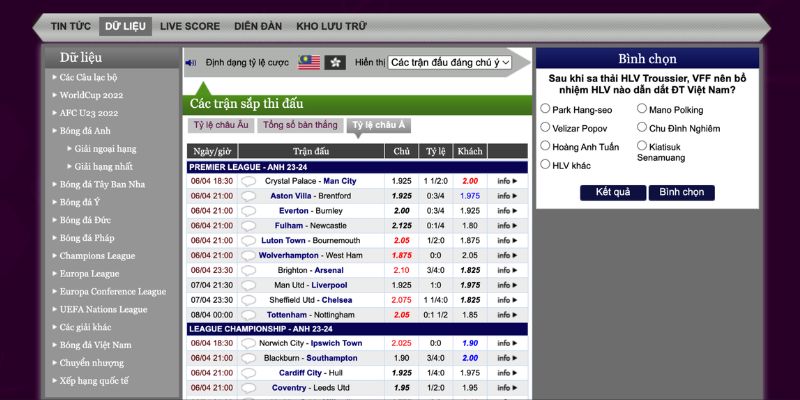This screenshot has height=400, width=800.
Task: Click the Kết quả results button
Action: coord(613,192)
